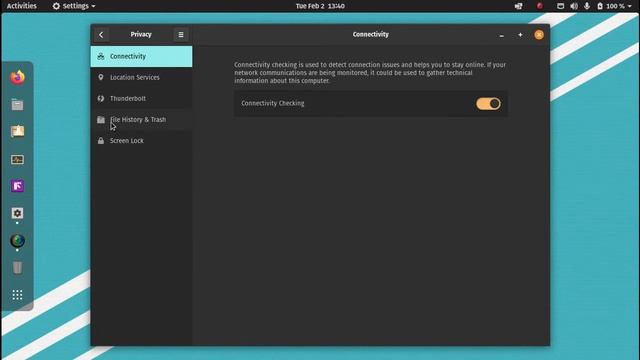The width and height of the screenshot is (640, 360).
Task: Open Thunderbolt settings panel
Action: [141, 98]
